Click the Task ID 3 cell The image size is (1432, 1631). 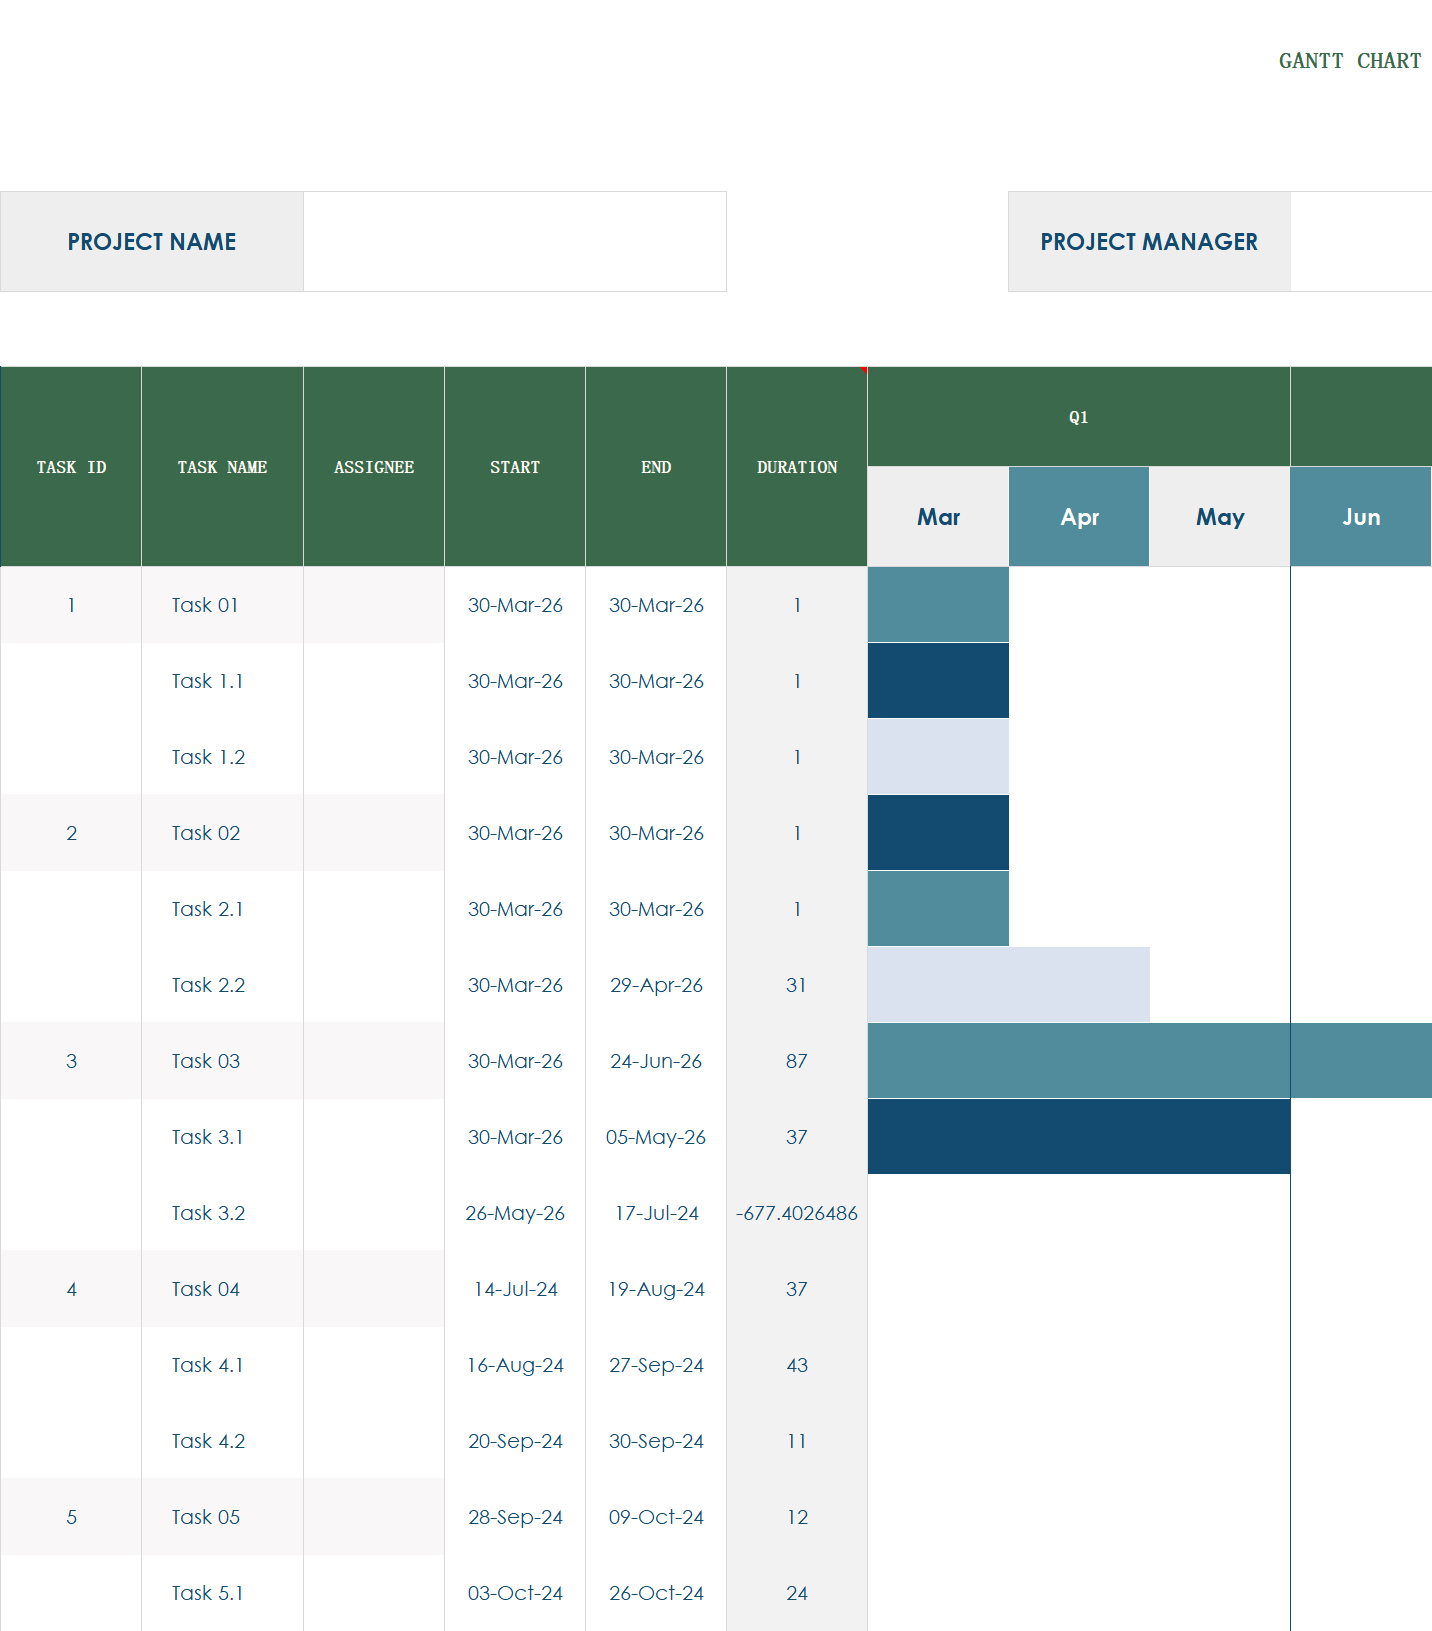pos(71,1061)
